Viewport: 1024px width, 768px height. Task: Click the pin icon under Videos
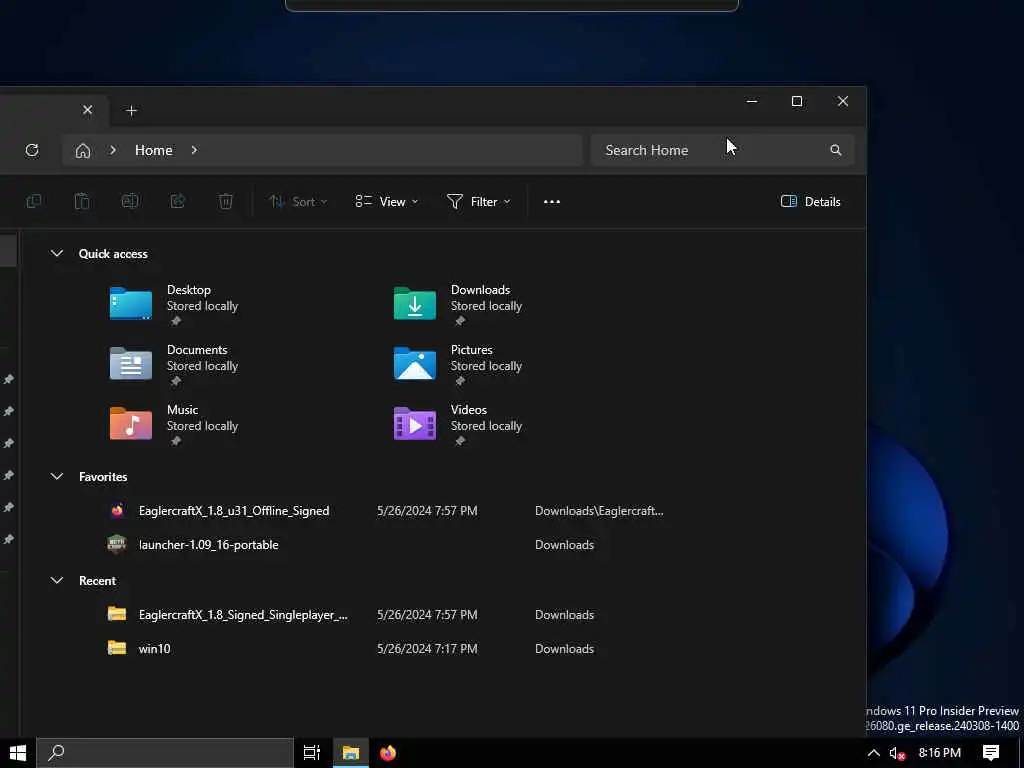(460, 441)
